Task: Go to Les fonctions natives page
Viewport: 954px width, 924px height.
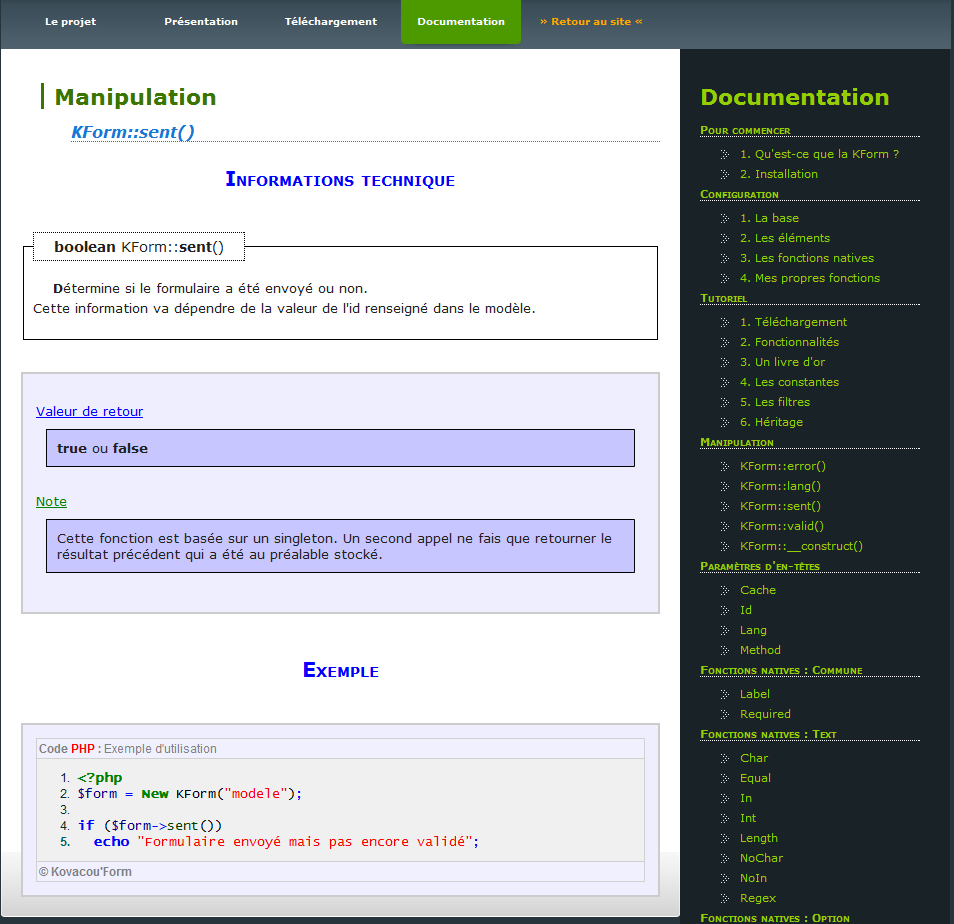Action: 807,259
